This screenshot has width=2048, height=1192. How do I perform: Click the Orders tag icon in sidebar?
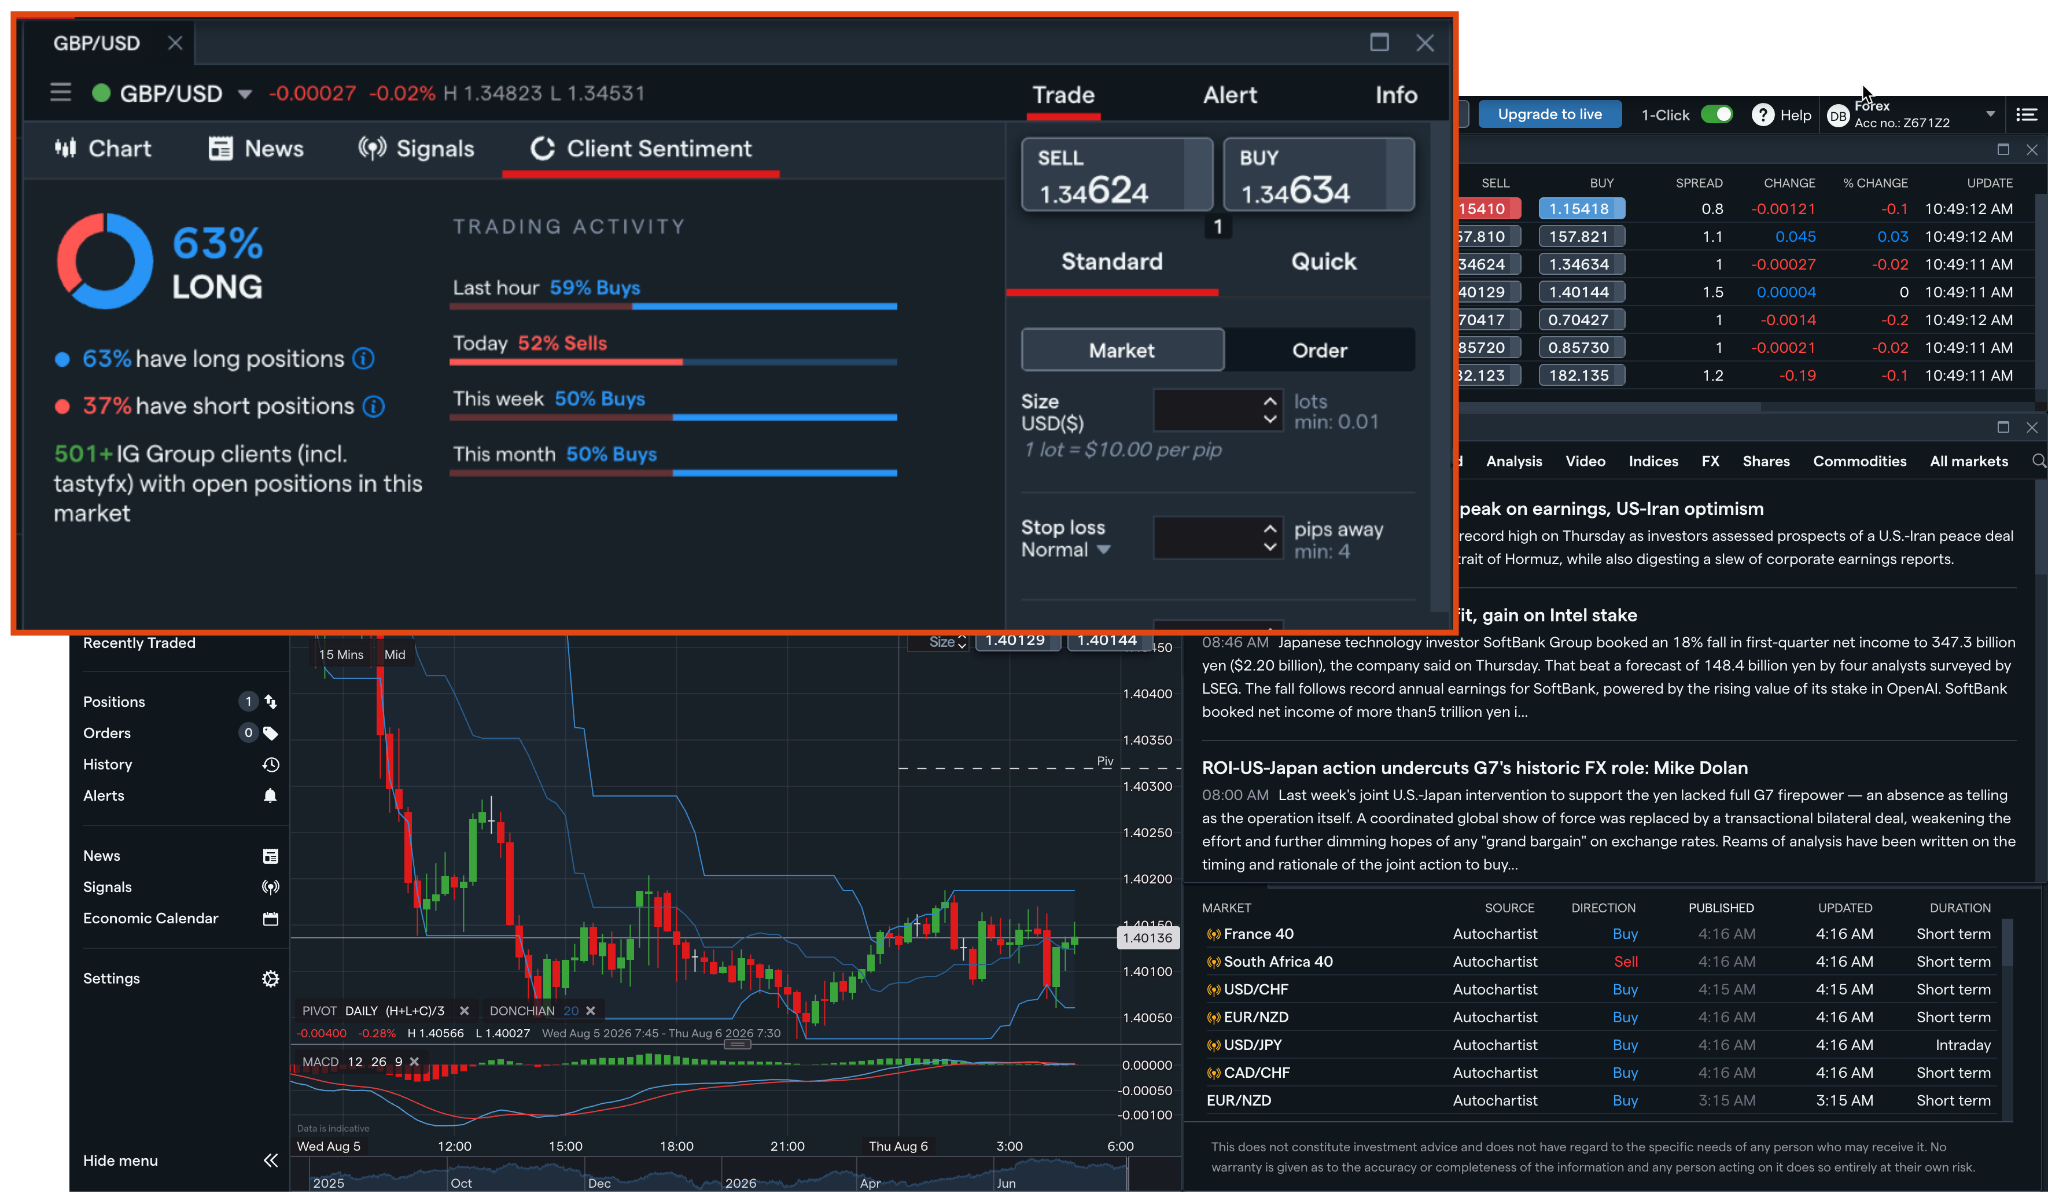(x=270, y=733)
